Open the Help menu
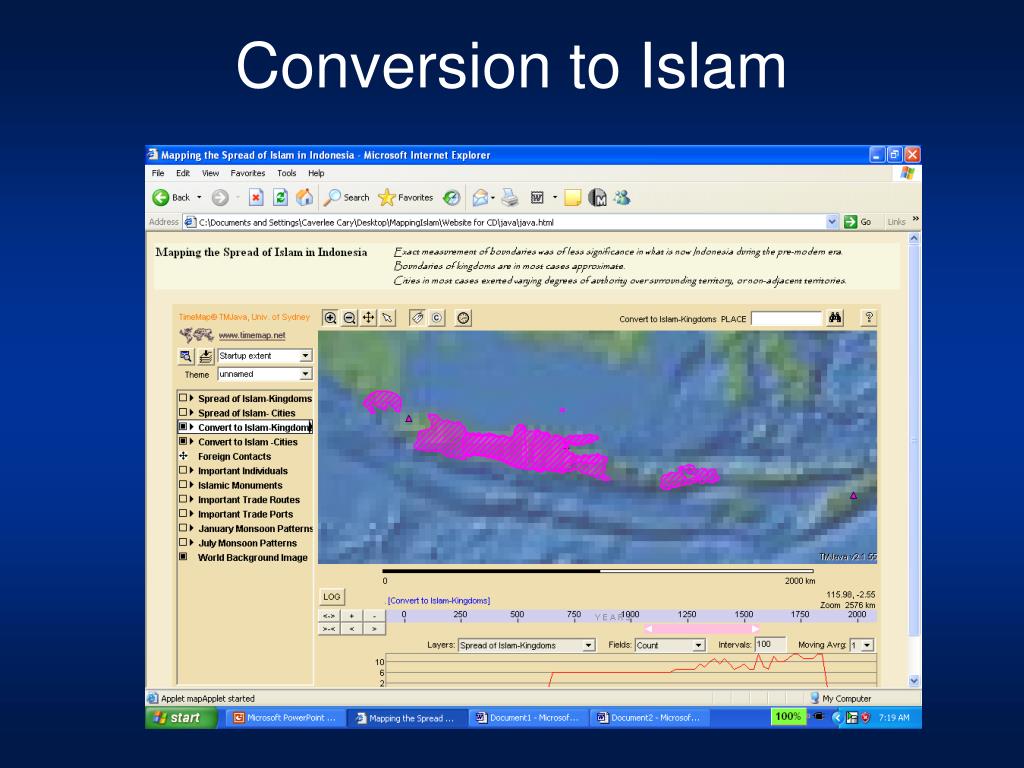The image size is (1024, 768). click(316, 173)
